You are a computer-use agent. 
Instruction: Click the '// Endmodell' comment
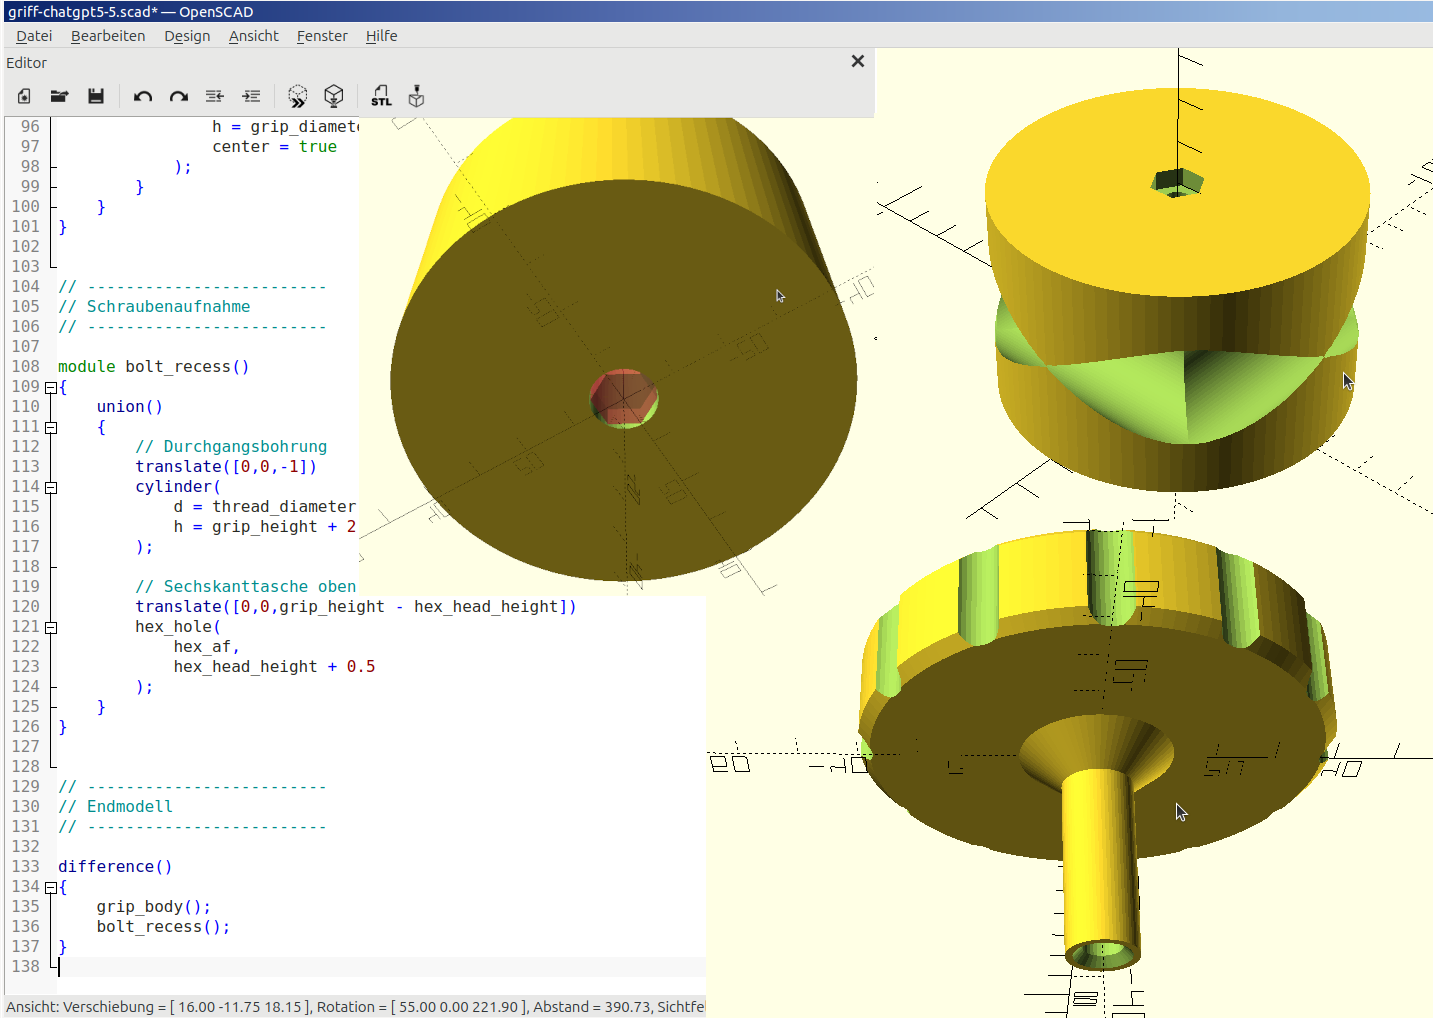[115, 807]
